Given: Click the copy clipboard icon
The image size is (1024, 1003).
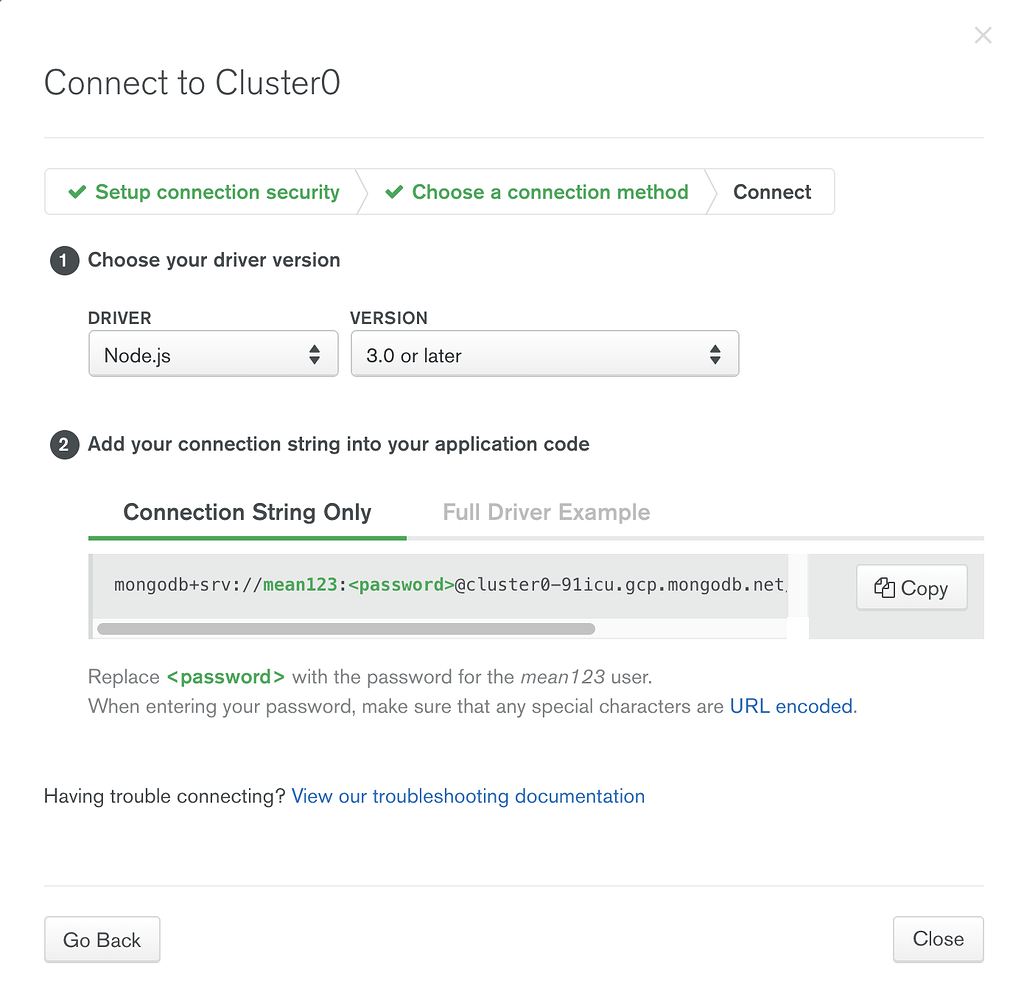Looking at the screenshot, I should pyautogui.click(x=884, y=588).
